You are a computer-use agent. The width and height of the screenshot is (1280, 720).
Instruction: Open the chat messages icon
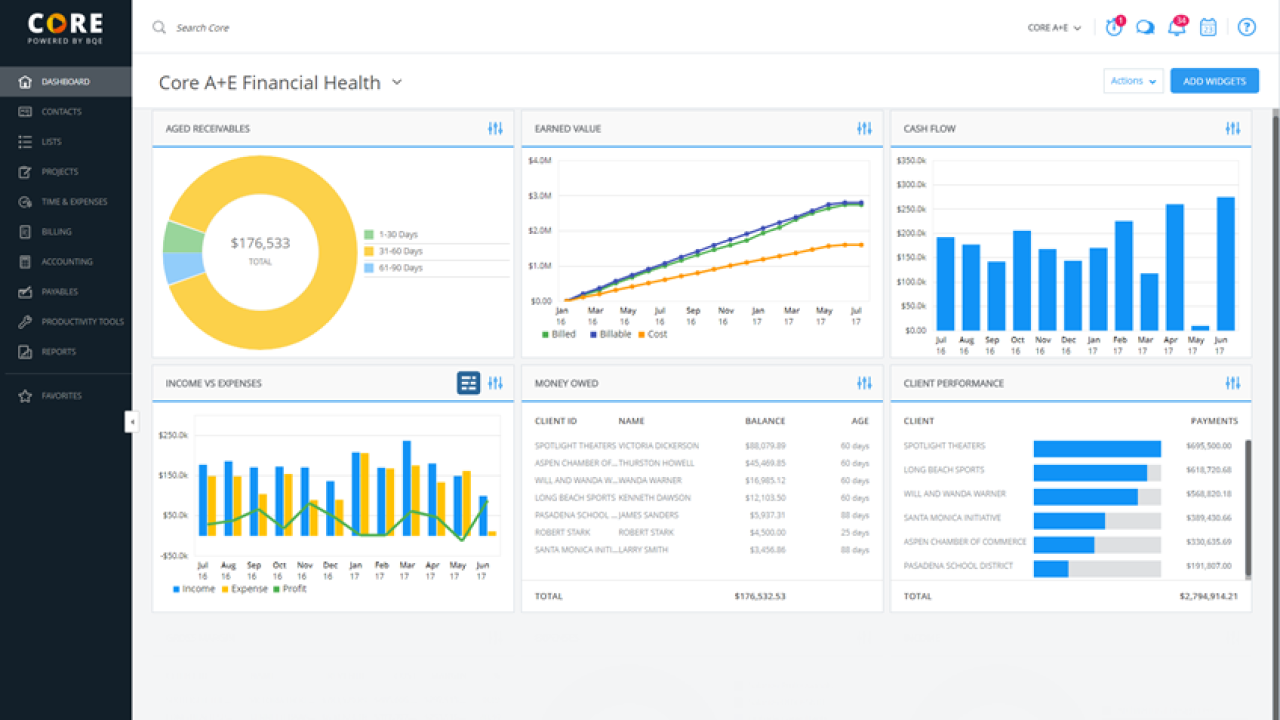(x=1145, y=28)
